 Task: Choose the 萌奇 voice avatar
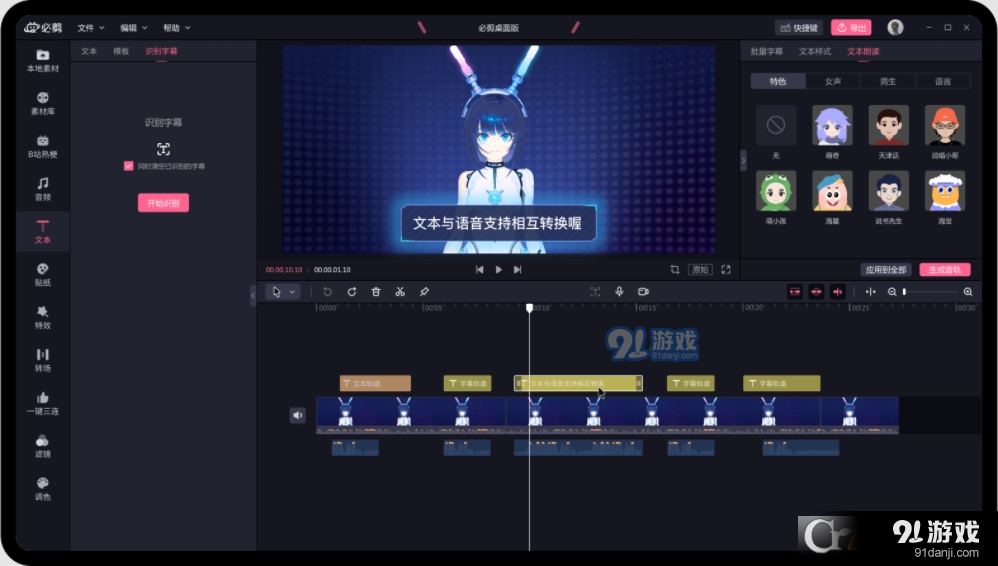[832, 125]
